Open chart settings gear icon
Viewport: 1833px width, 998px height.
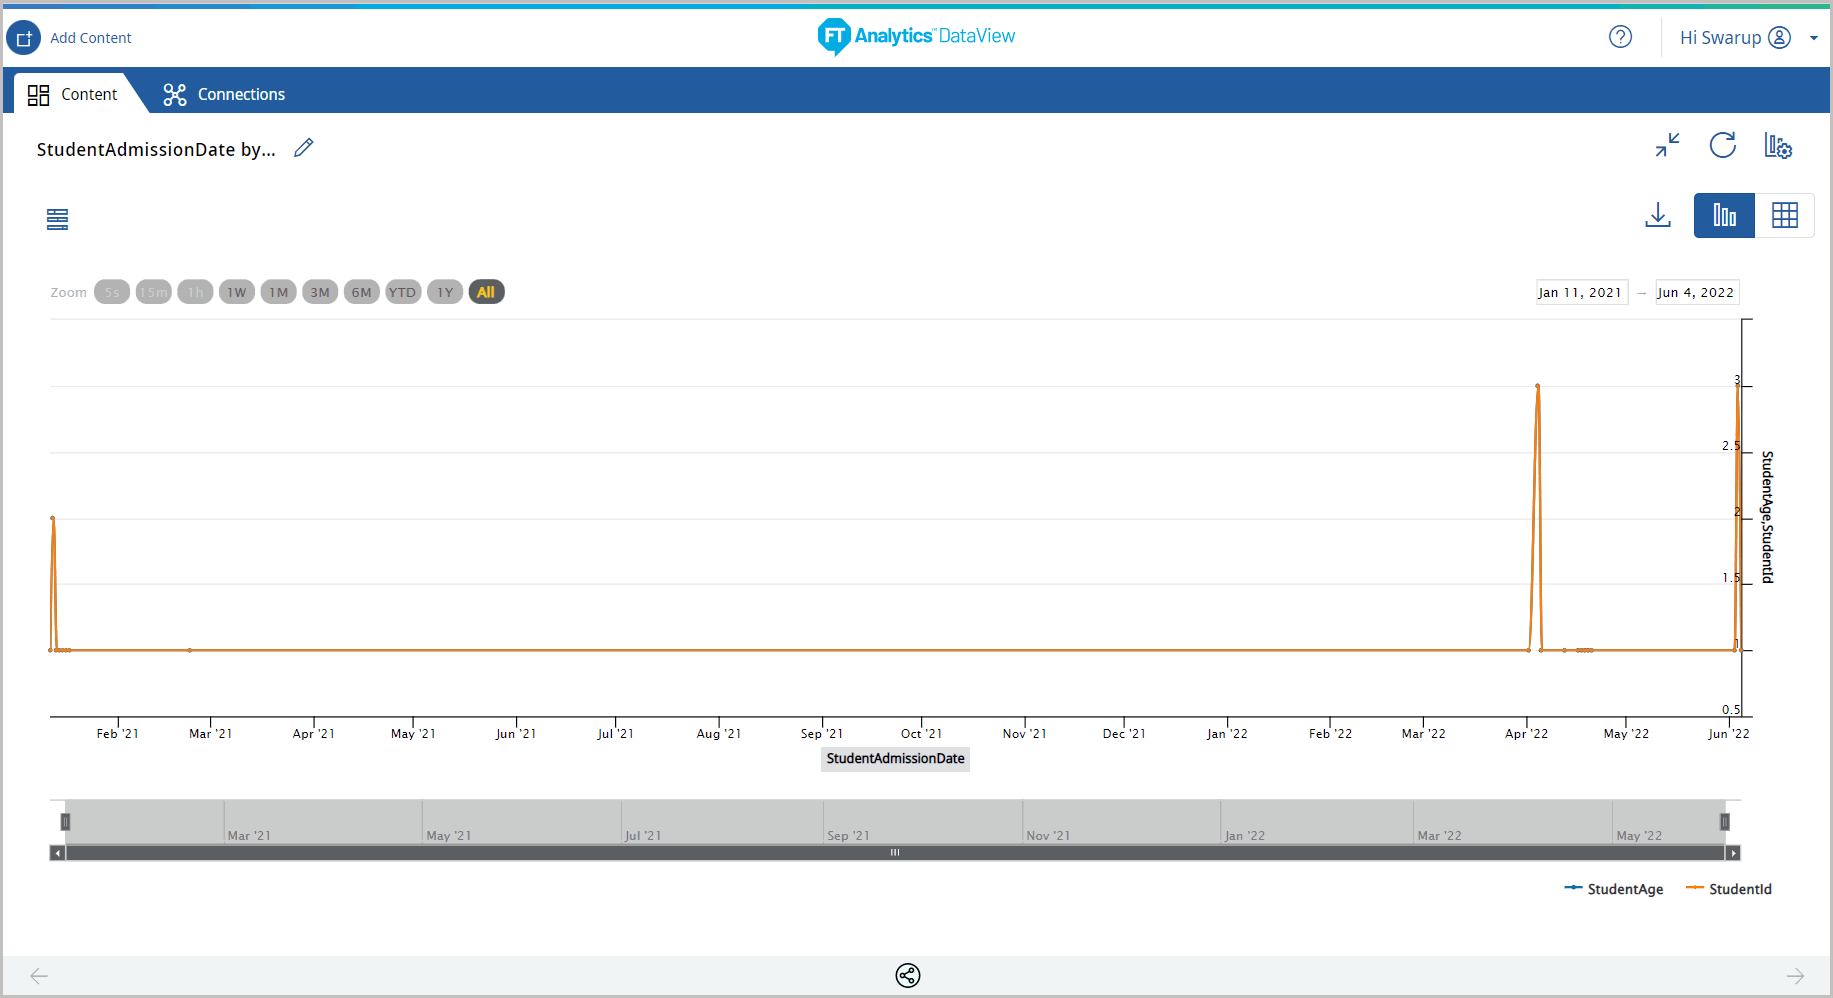tap(1777, 146)
